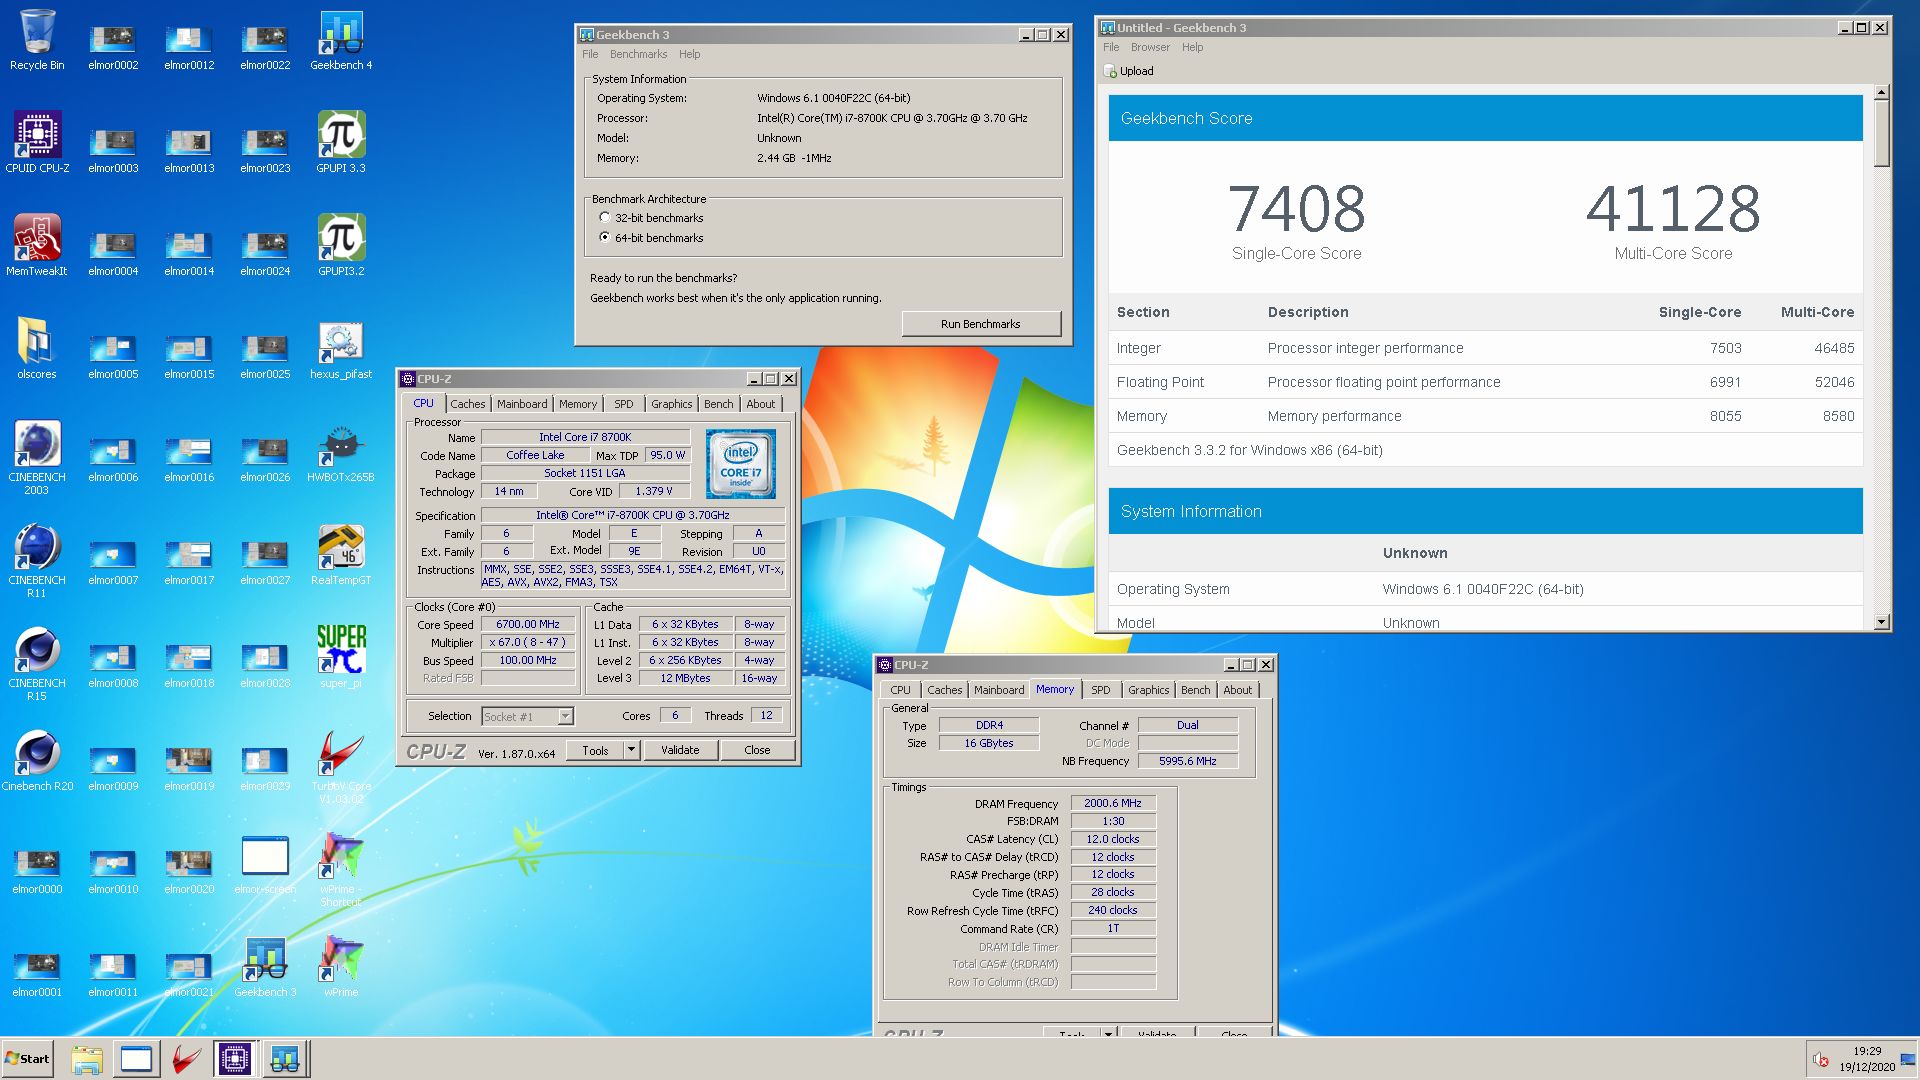
Task: Select 64-bit benchmarks radio button
Action: (x=605, y=237)
